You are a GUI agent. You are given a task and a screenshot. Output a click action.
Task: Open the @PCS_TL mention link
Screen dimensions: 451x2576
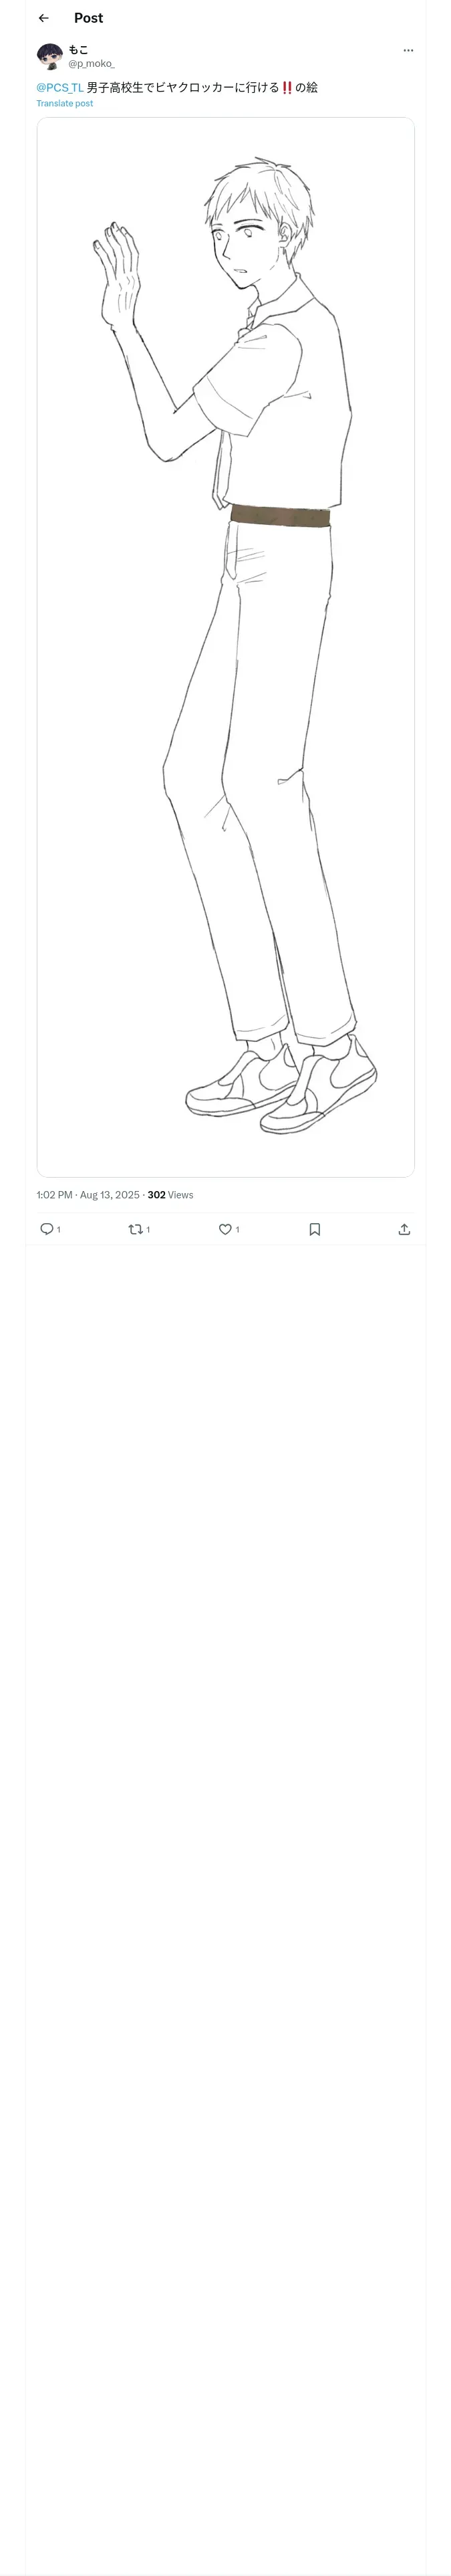pos(60,88)
